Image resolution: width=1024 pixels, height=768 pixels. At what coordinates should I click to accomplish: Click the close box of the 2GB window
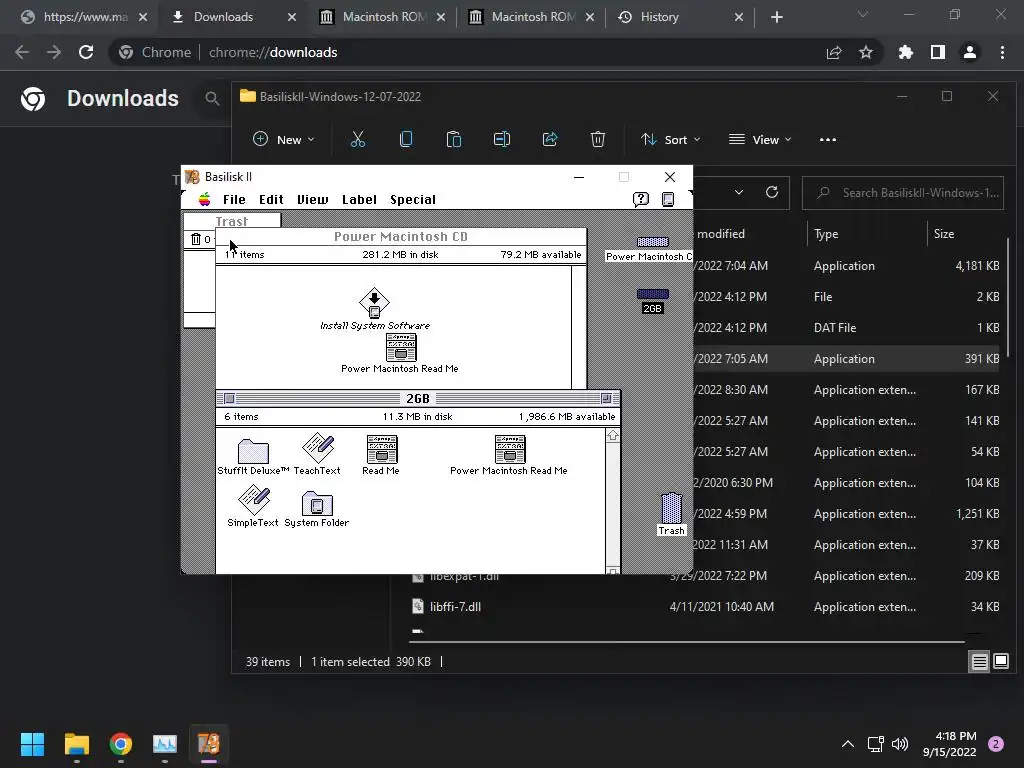pyautogui.click(x=229, y=398)
